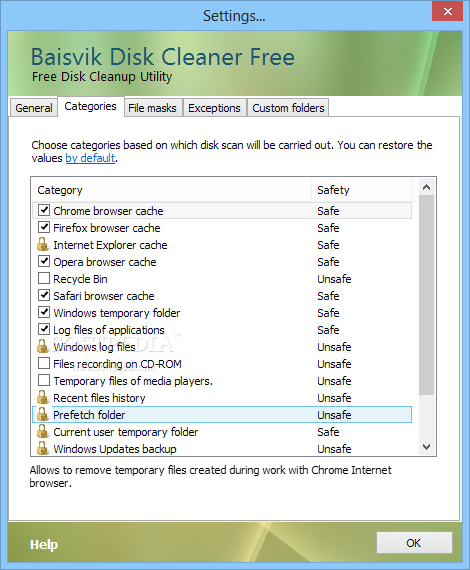
Task: Select the Categories tab
Action: pyautogui.click(x=91, y=106)
